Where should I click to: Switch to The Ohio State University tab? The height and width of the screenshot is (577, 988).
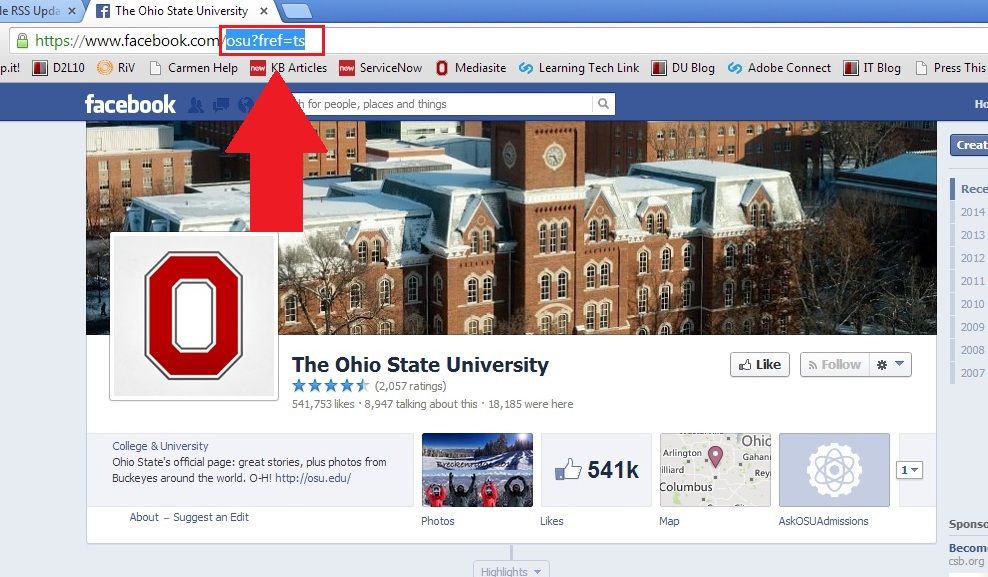tap(180, 11)
